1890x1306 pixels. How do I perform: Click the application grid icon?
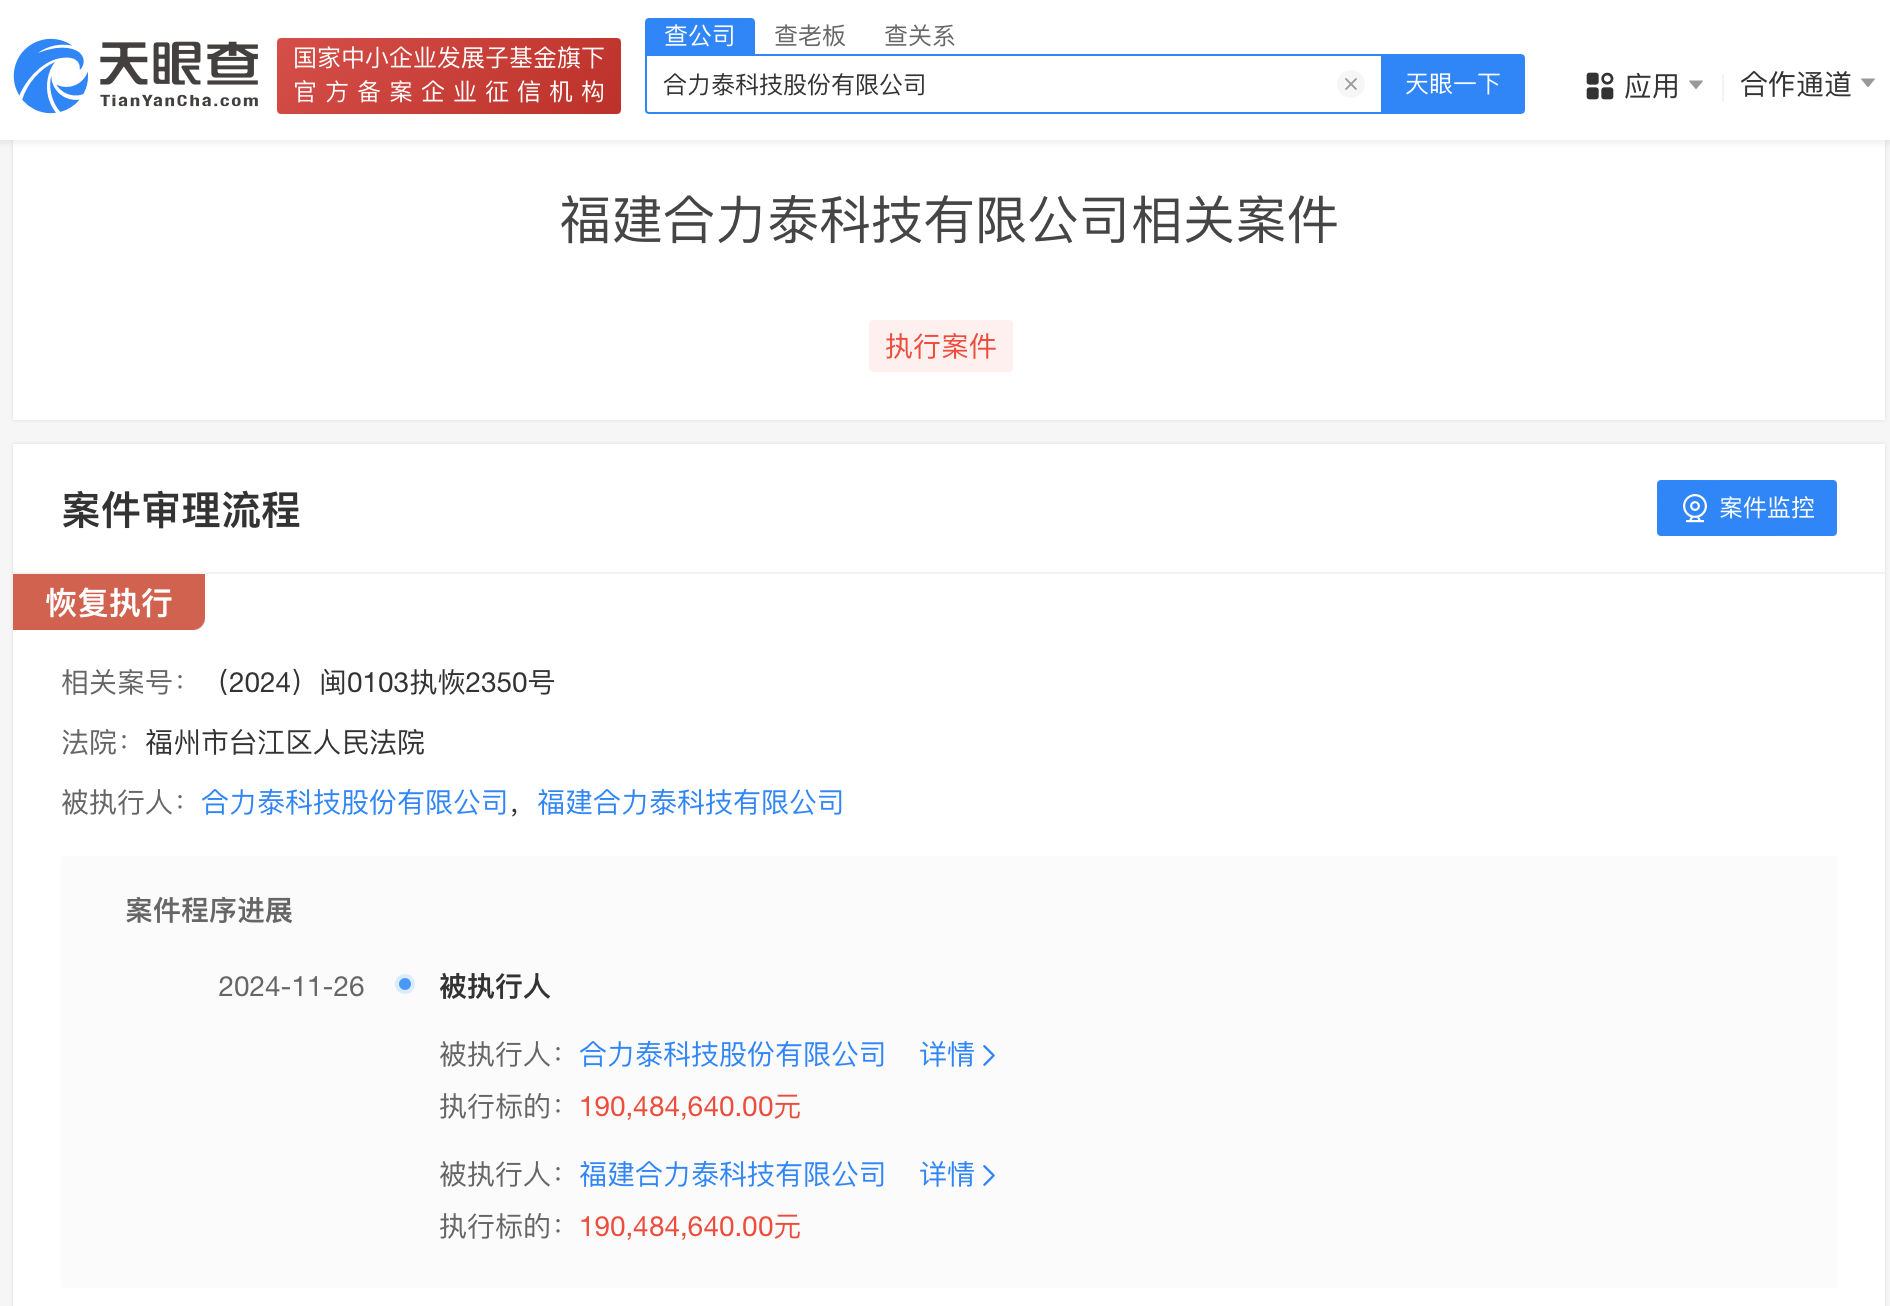click(1599, 86)
